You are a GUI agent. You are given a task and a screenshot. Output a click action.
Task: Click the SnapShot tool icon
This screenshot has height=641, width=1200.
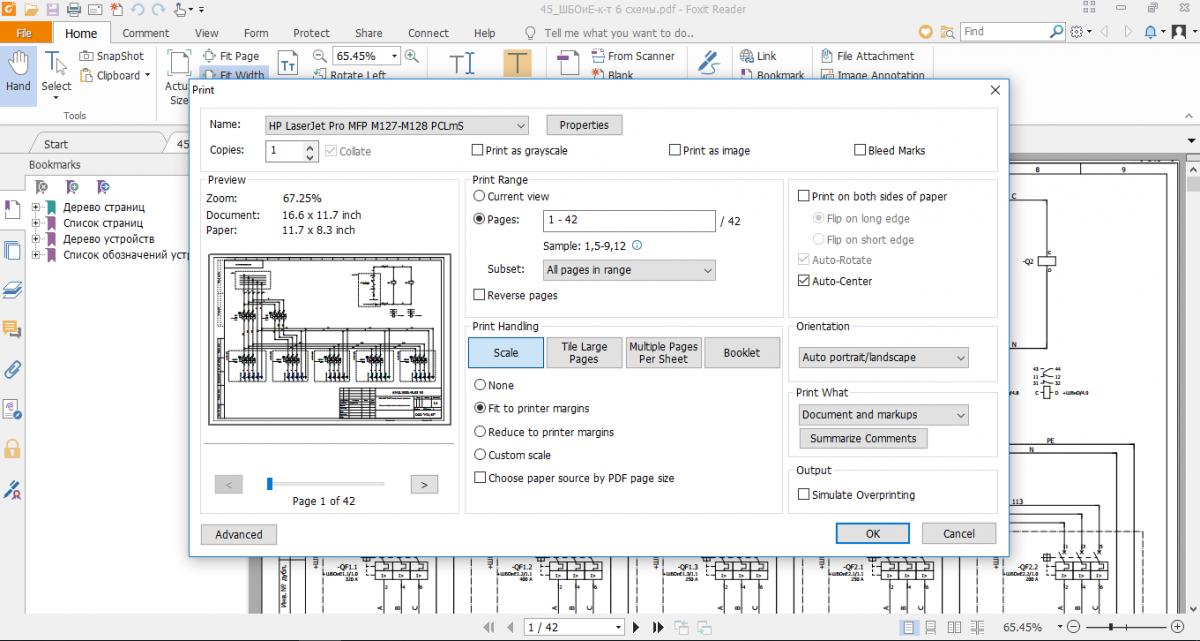tap(87, 57)
